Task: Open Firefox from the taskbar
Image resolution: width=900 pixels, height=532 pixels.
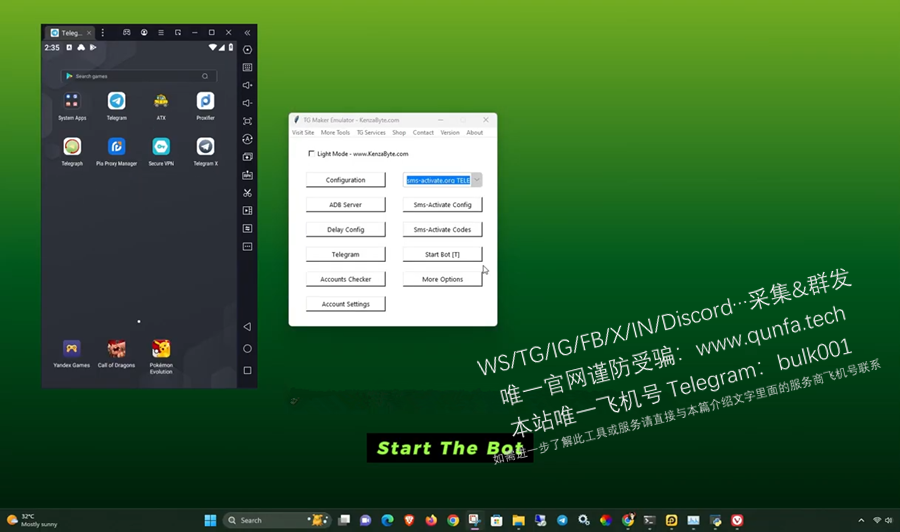Action: (x=431, y=520)
